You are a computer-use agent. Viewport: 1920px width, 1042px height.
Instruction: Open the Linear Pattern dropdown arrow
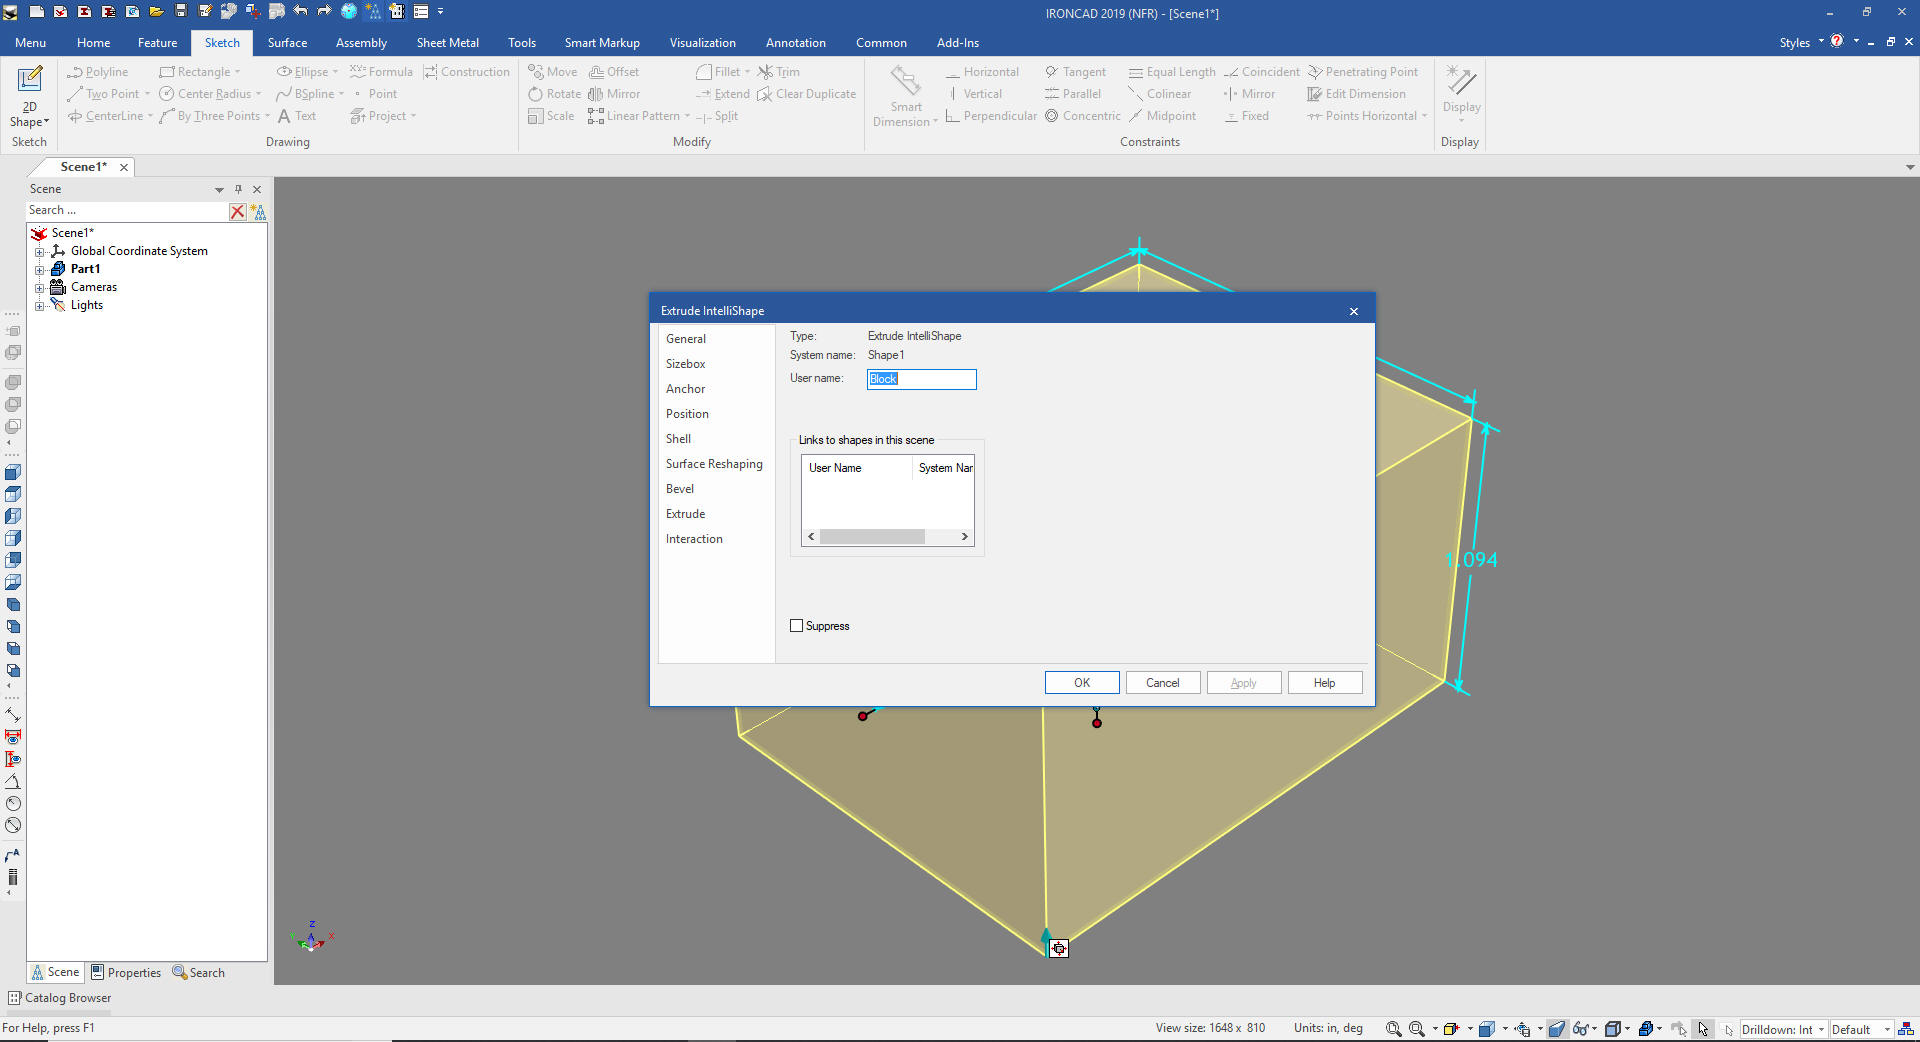point(687,116)
